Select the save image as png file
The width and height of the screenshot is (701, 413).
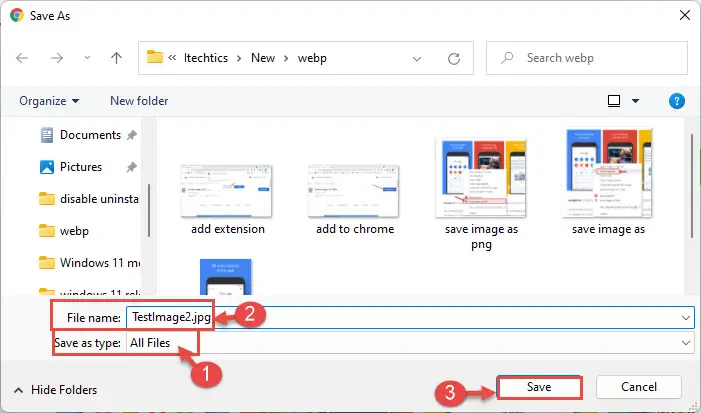coord(481,194)
